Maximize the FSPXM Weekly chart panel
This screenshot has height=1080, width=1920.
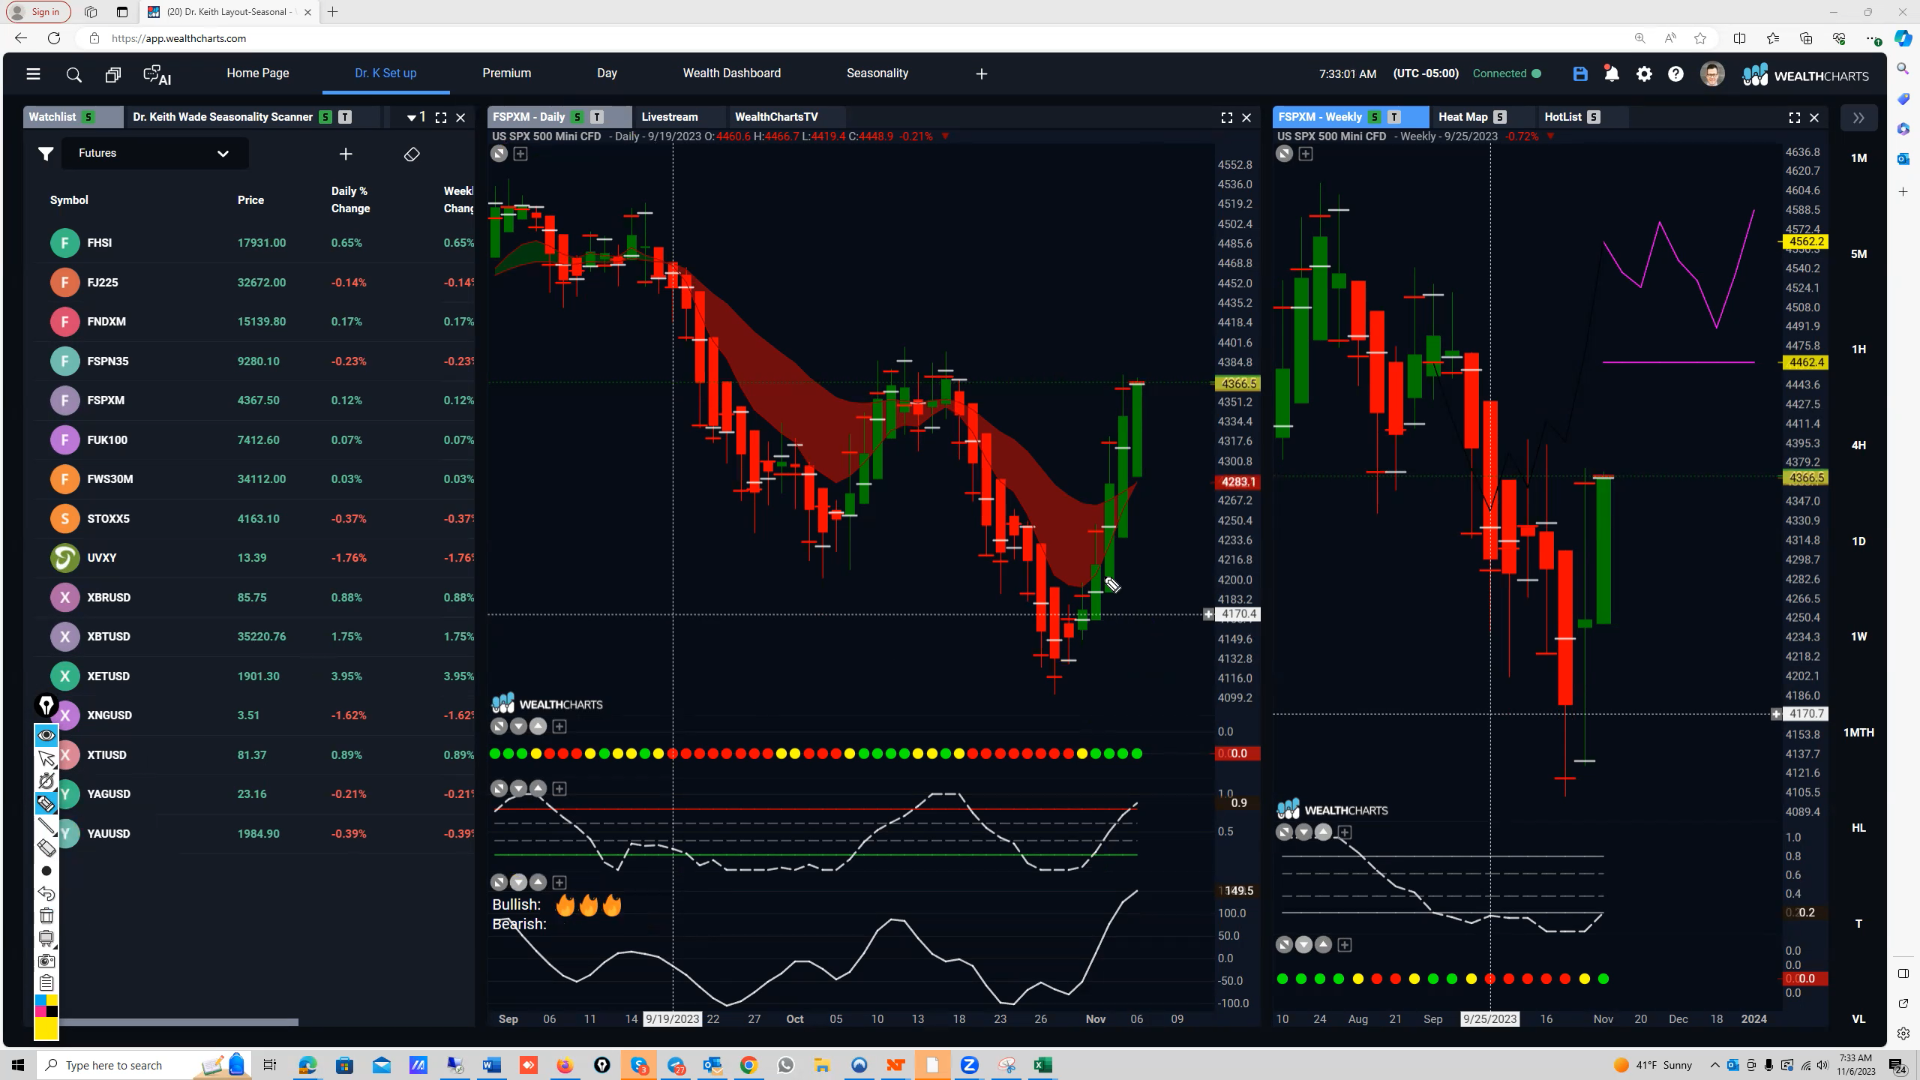click(x=1795, y=117)
